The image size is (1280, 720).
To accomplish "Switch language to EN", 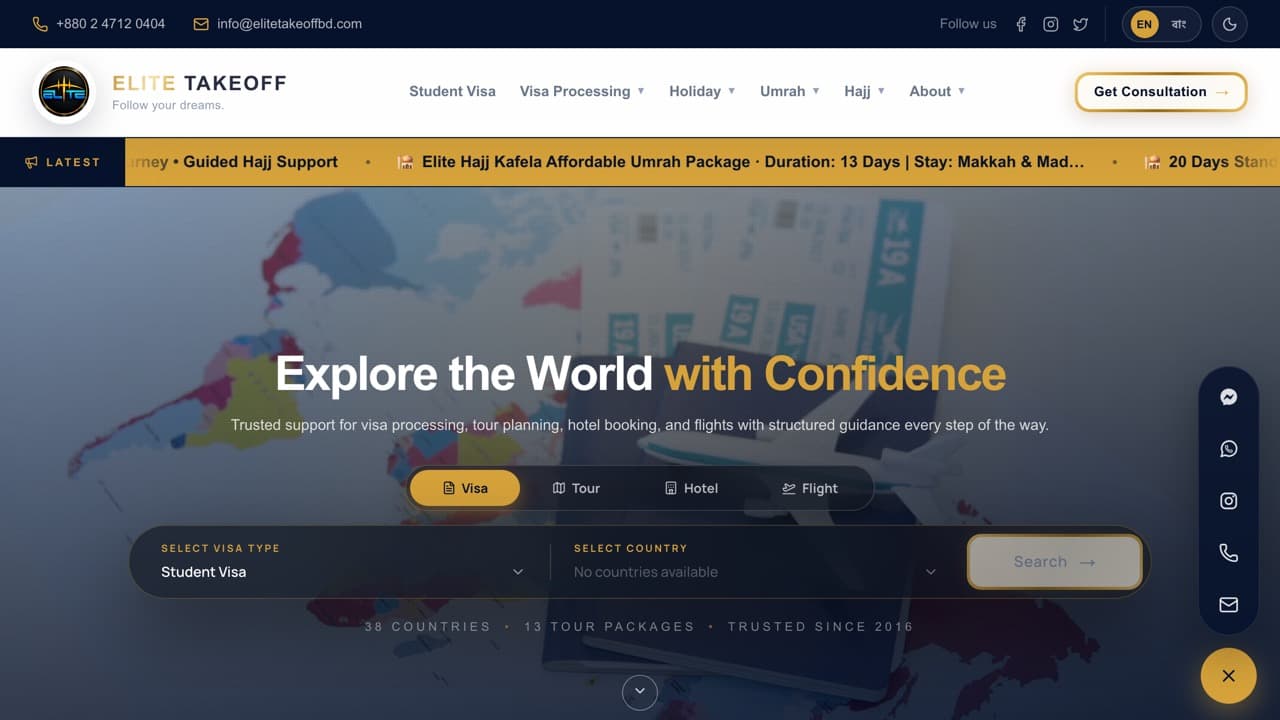I will 1144,24.
